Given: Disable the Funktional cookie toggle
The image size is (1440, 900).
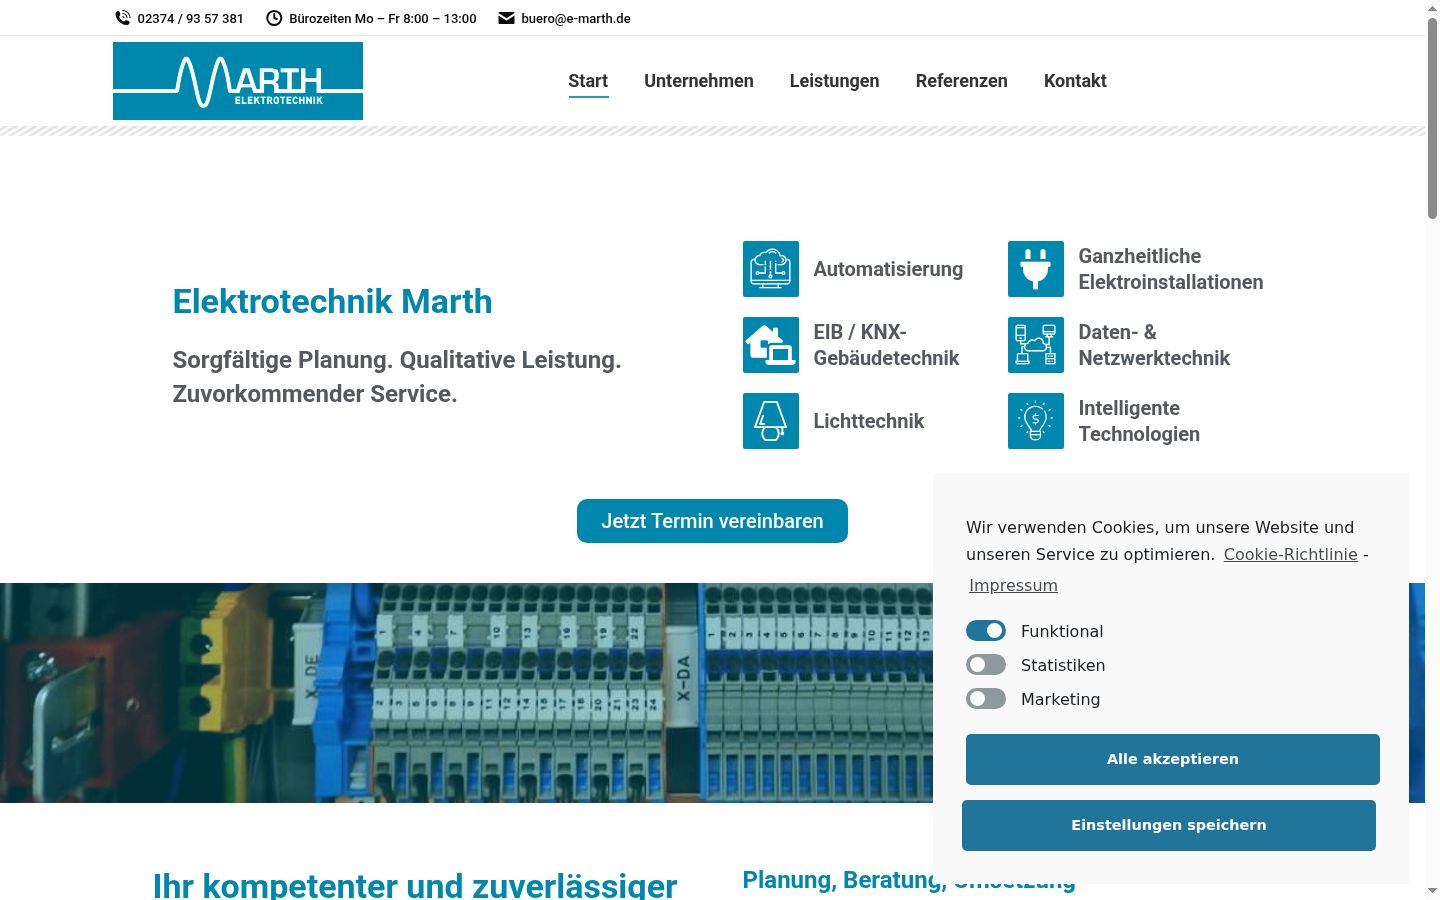Looking at the screenshot, I should point(986,631).
